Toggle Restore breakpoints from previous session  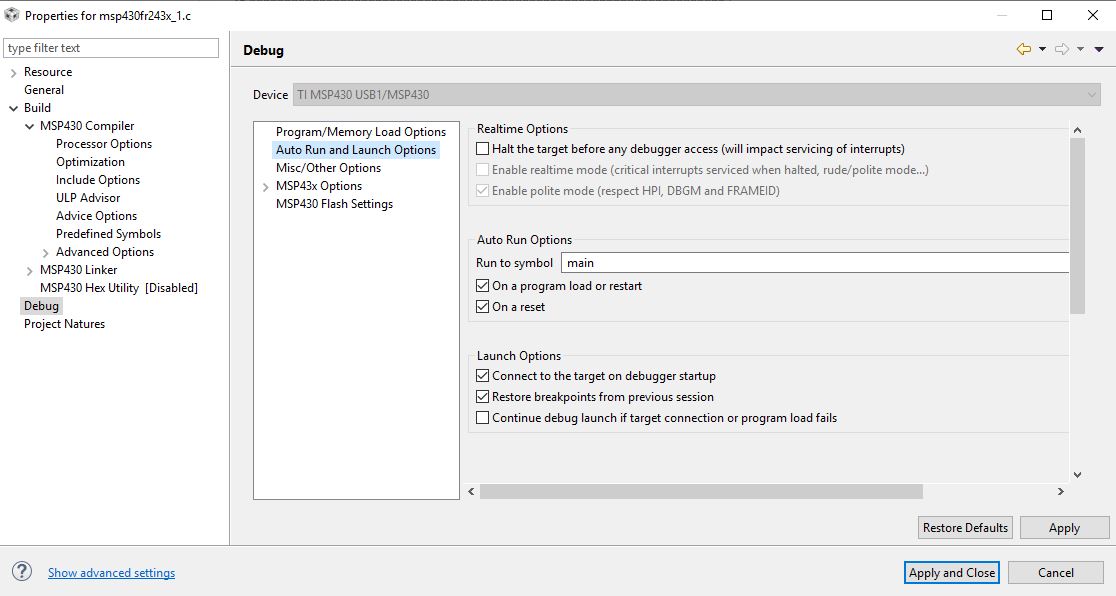click(x=483, y=397)
